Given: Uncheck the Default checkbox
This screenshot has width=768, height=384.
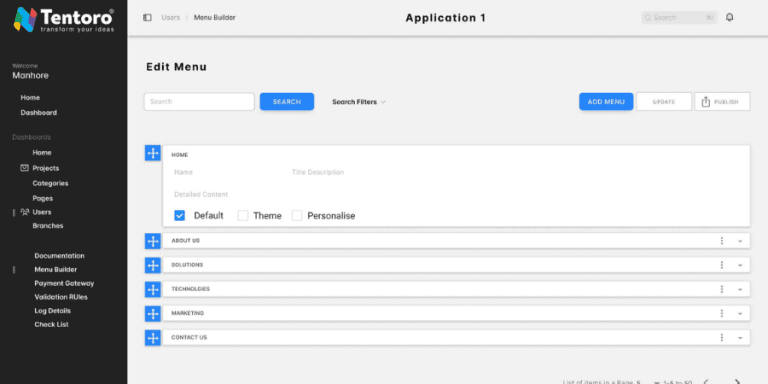Looking at the screenshot, I should coord(179,216).
